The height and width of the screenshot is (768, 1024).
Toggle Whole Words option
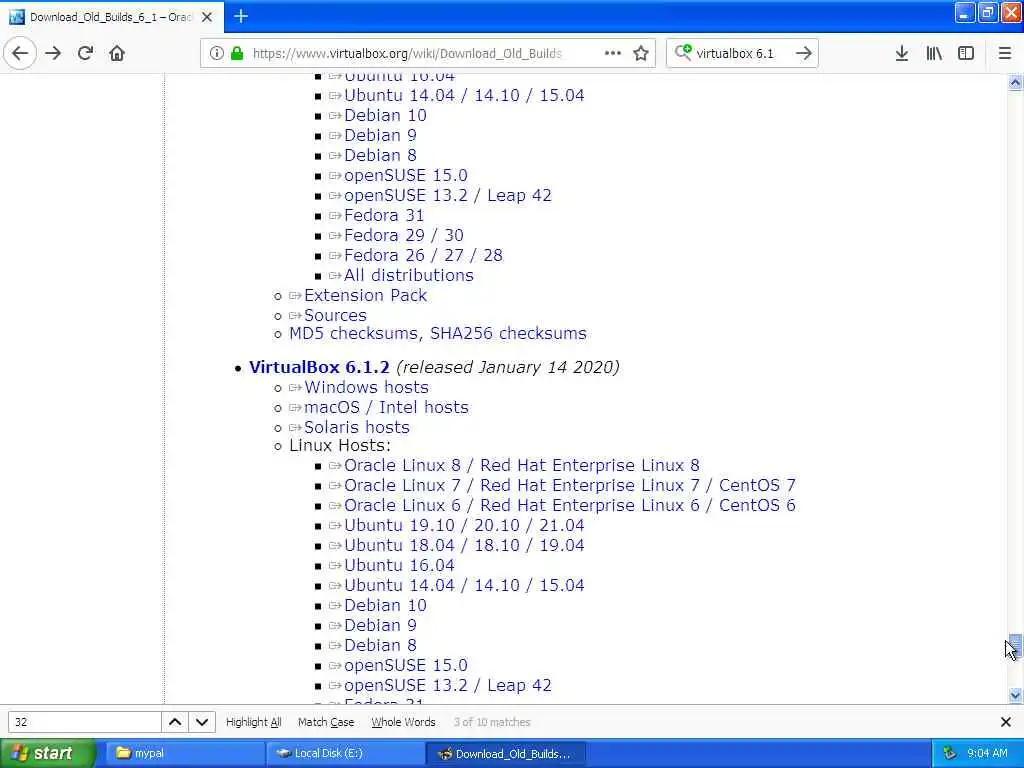(403, 722)
